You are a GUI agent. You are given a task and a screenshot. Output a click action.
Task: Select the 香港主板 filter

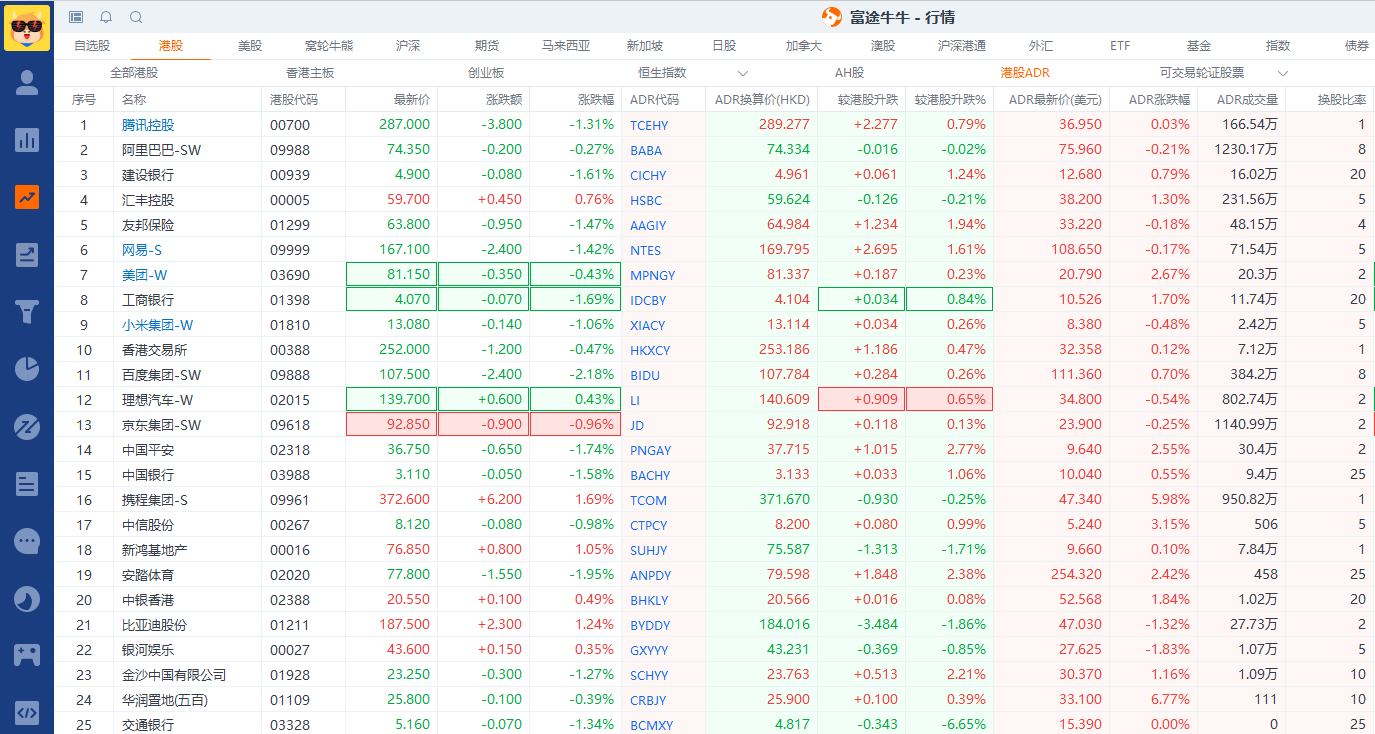coord(310,73)
